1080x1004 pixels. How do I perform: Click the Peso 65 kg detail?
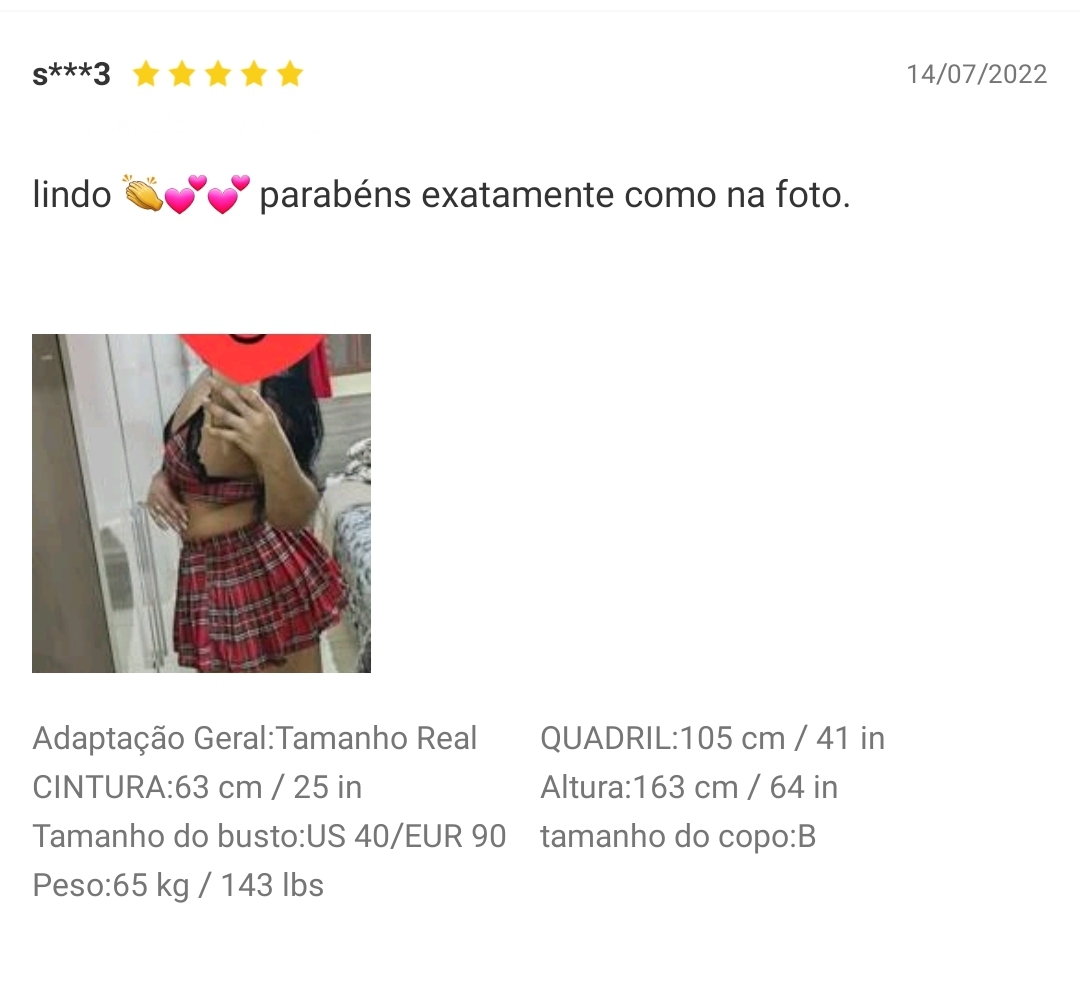click(x=178, y=886)
